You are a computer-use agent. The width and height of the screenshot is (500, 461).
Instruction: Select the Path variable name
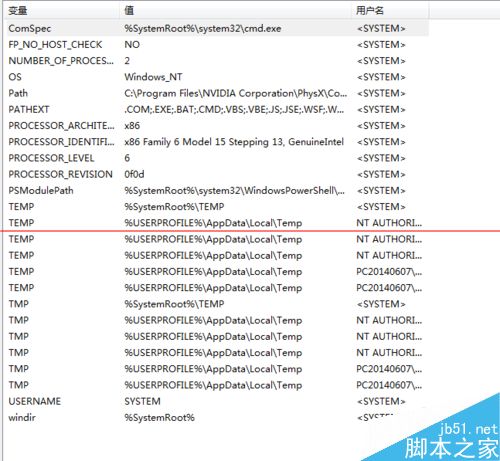click(18, 93)
